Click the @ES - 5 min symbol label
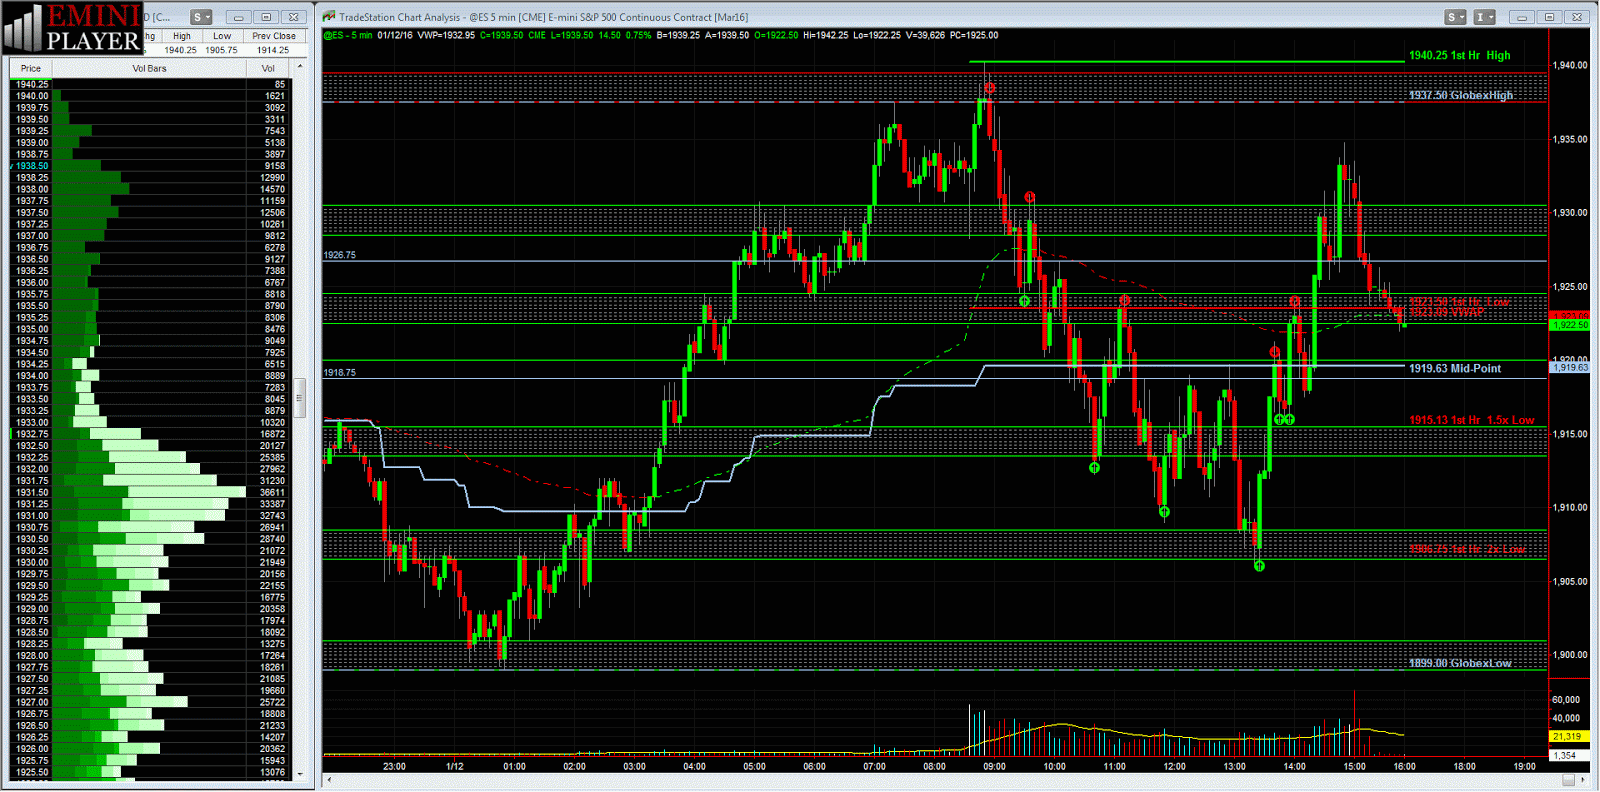The height and width of the screenshot is (792, 1600). coord(348,35)
